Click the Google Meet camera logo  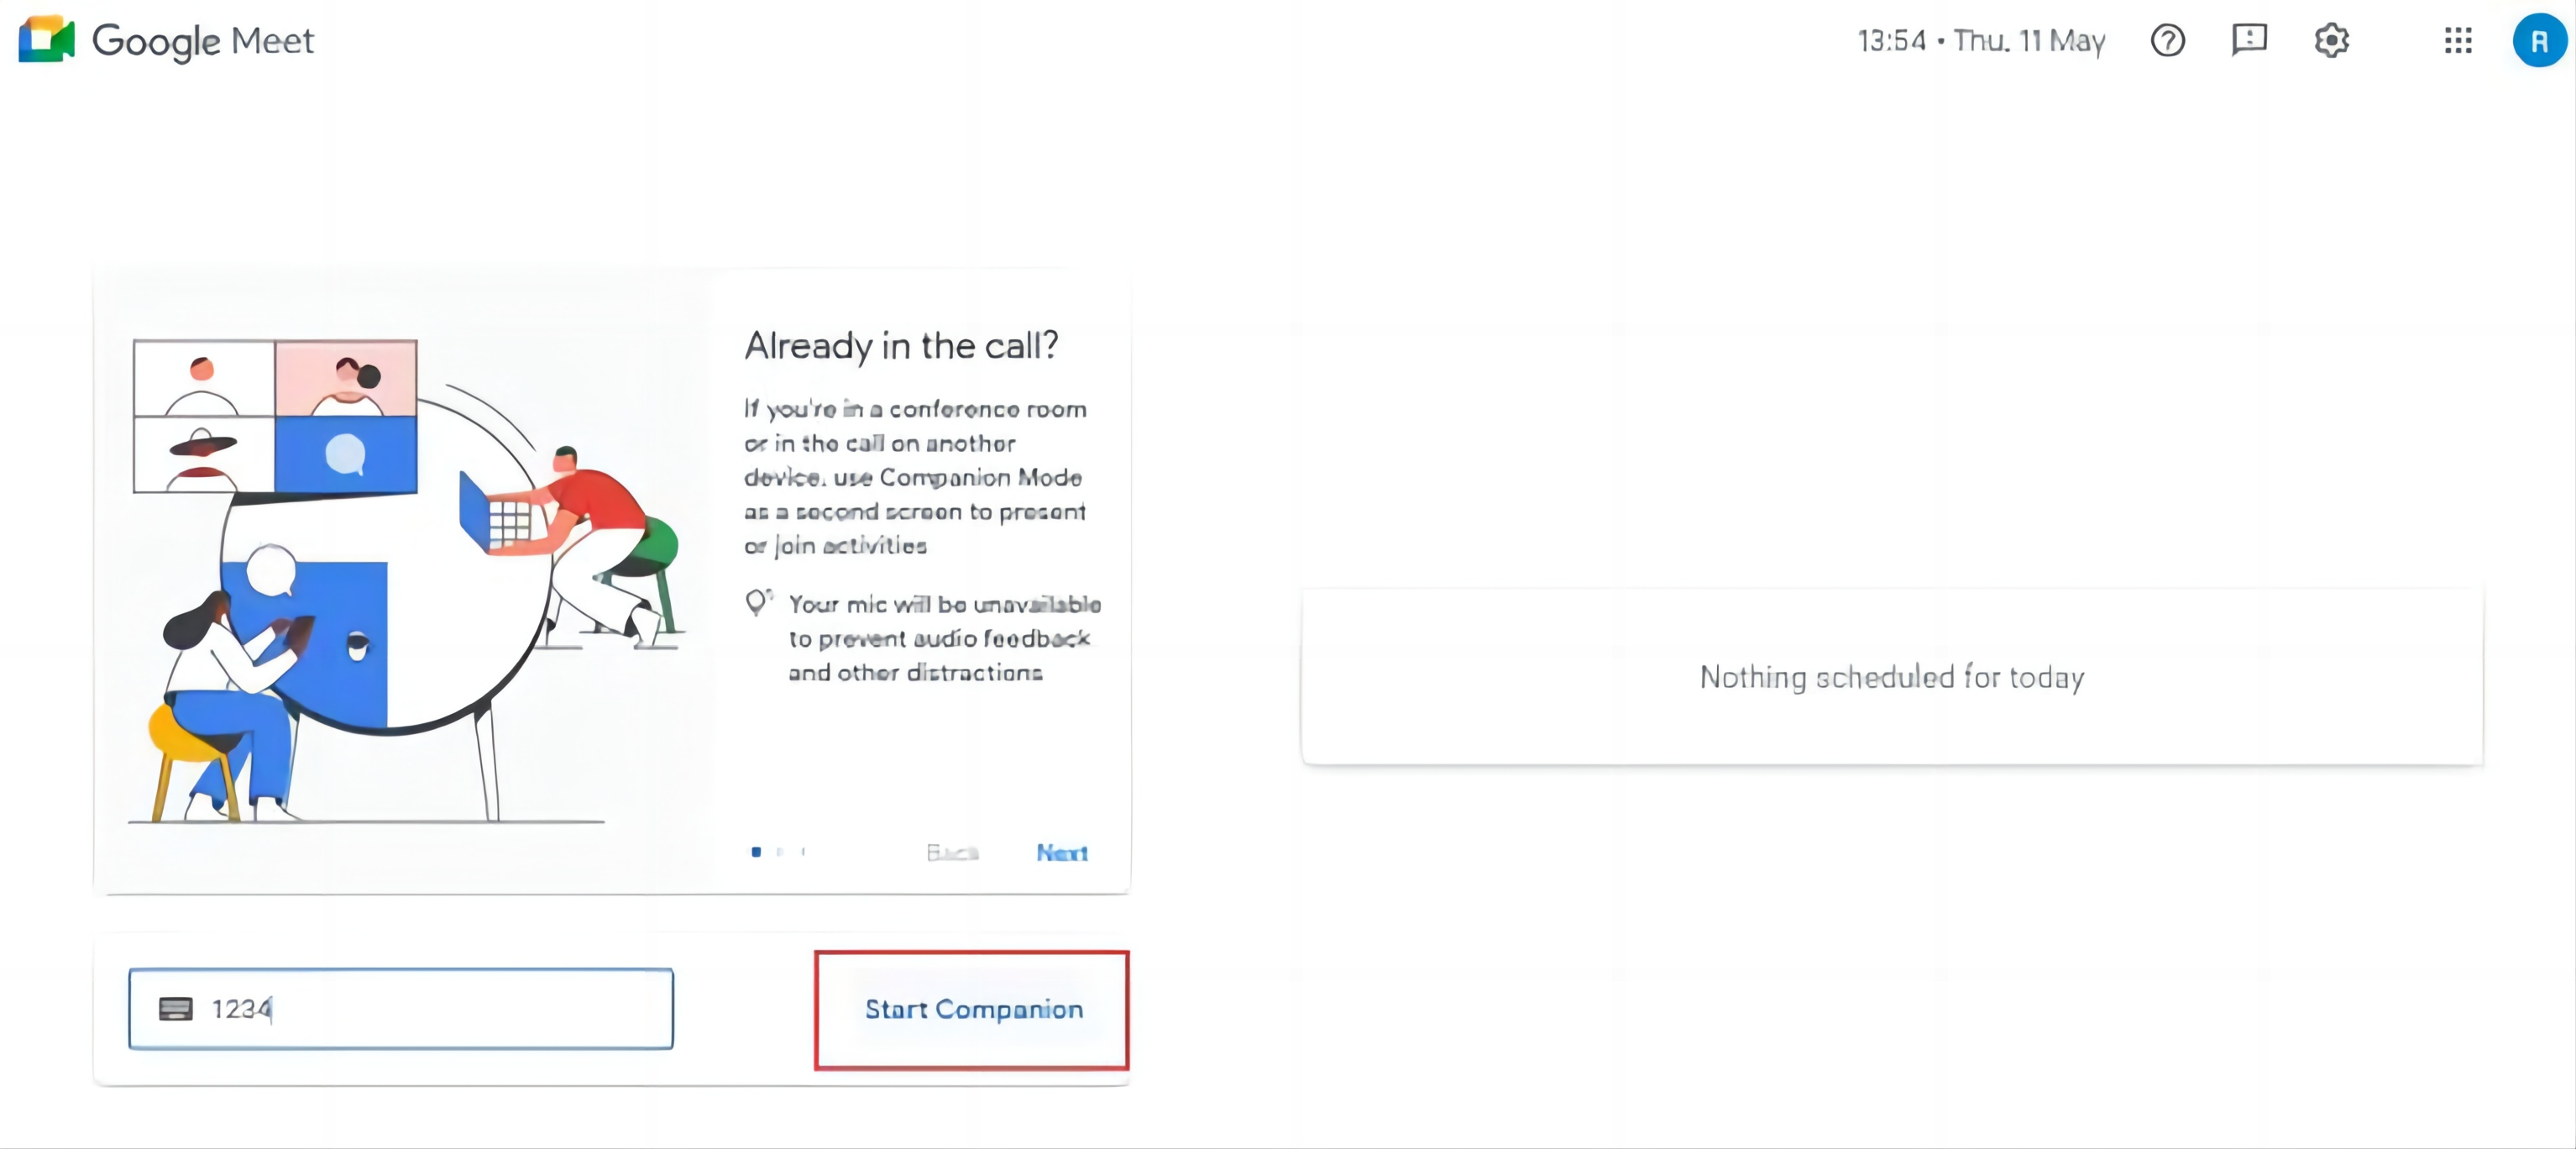click(x=46, y=40)
